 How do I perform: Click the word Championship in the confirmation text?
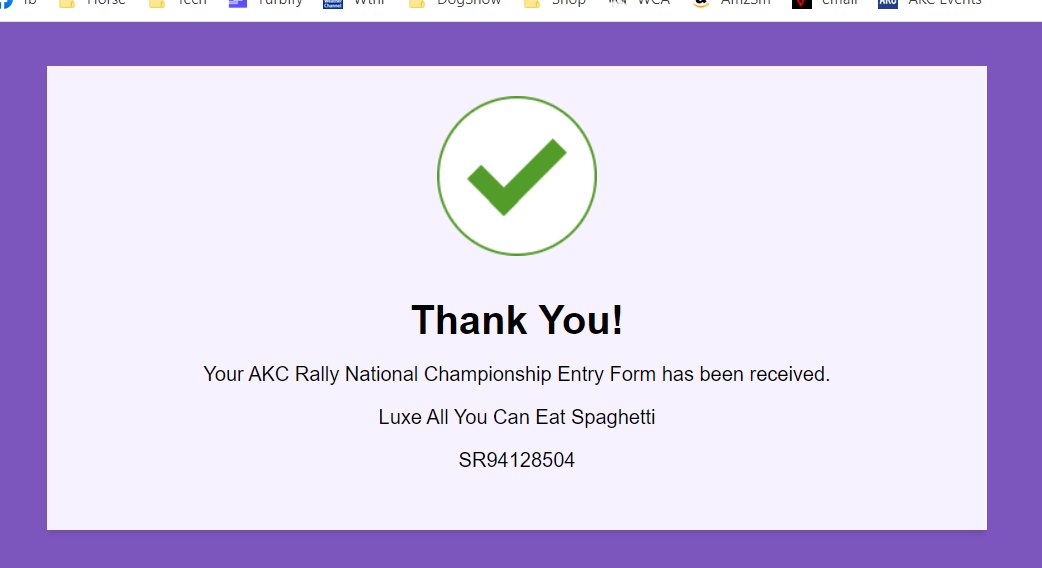(x=488, y=374)
